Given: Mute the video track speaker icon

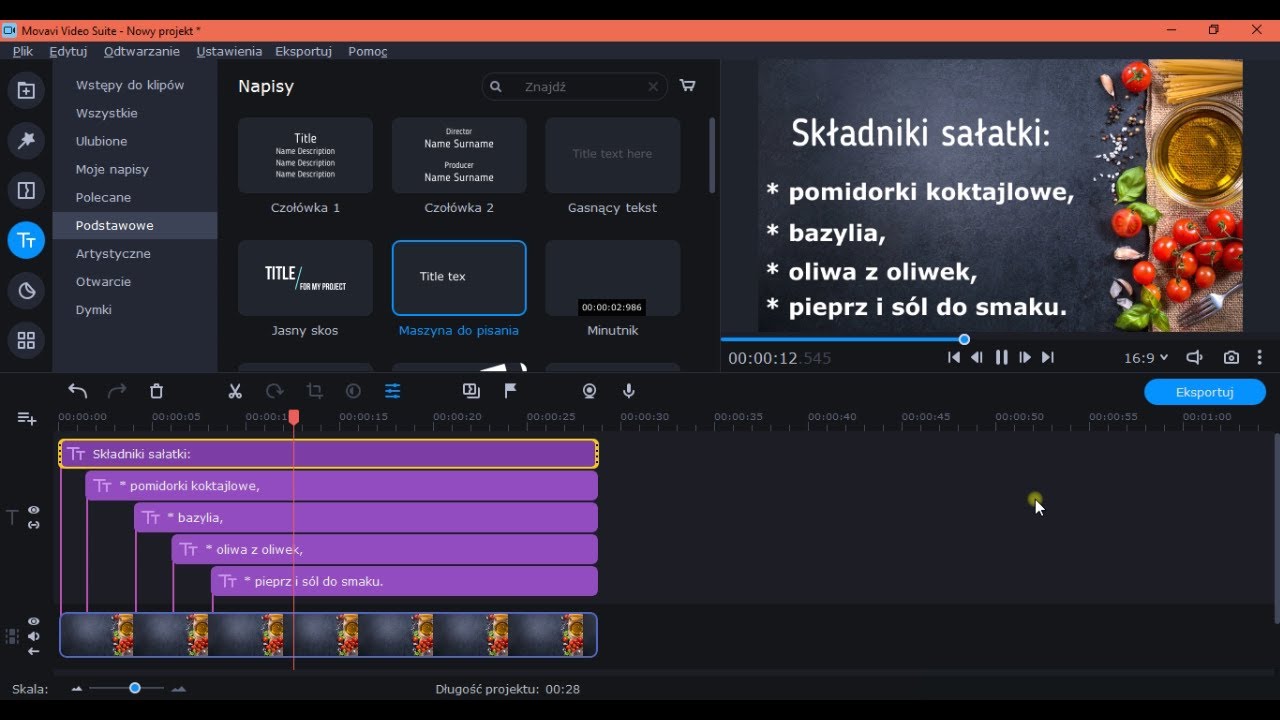Looking at the screenshot, I should [34, 636].
